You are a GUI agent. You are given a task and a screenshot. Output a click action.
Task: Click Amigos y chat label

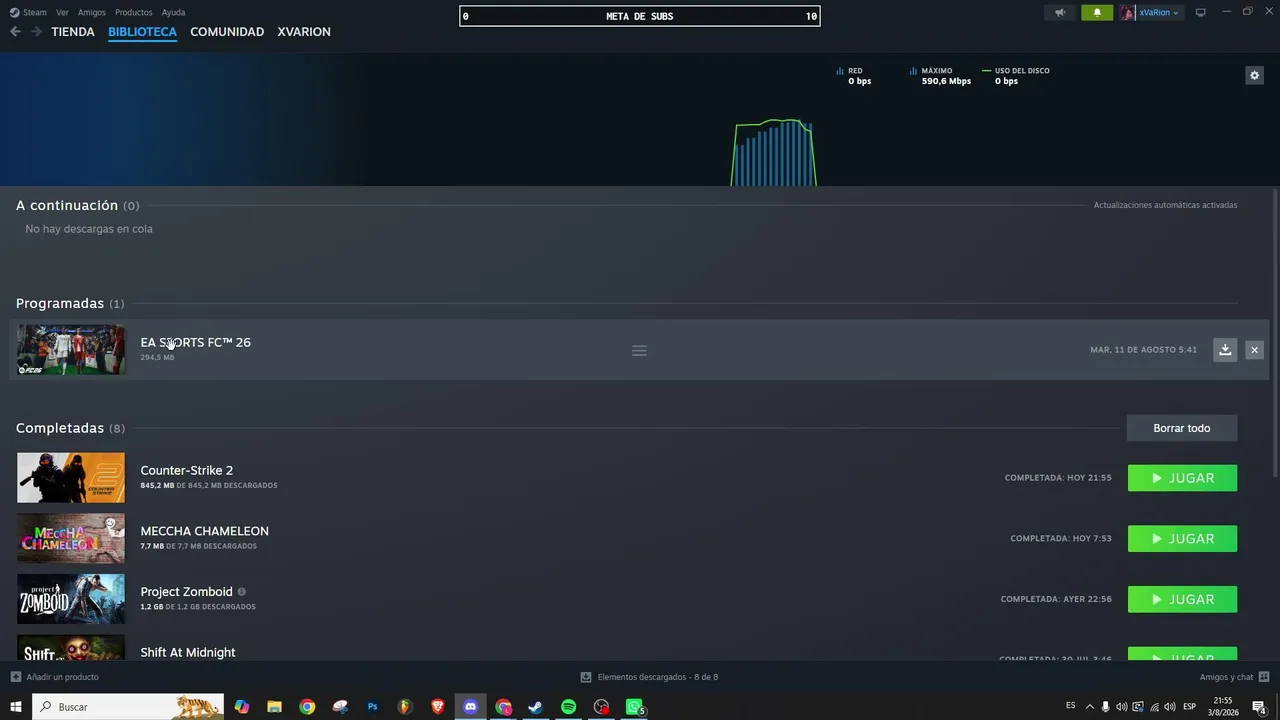[x=1226, y=677]
